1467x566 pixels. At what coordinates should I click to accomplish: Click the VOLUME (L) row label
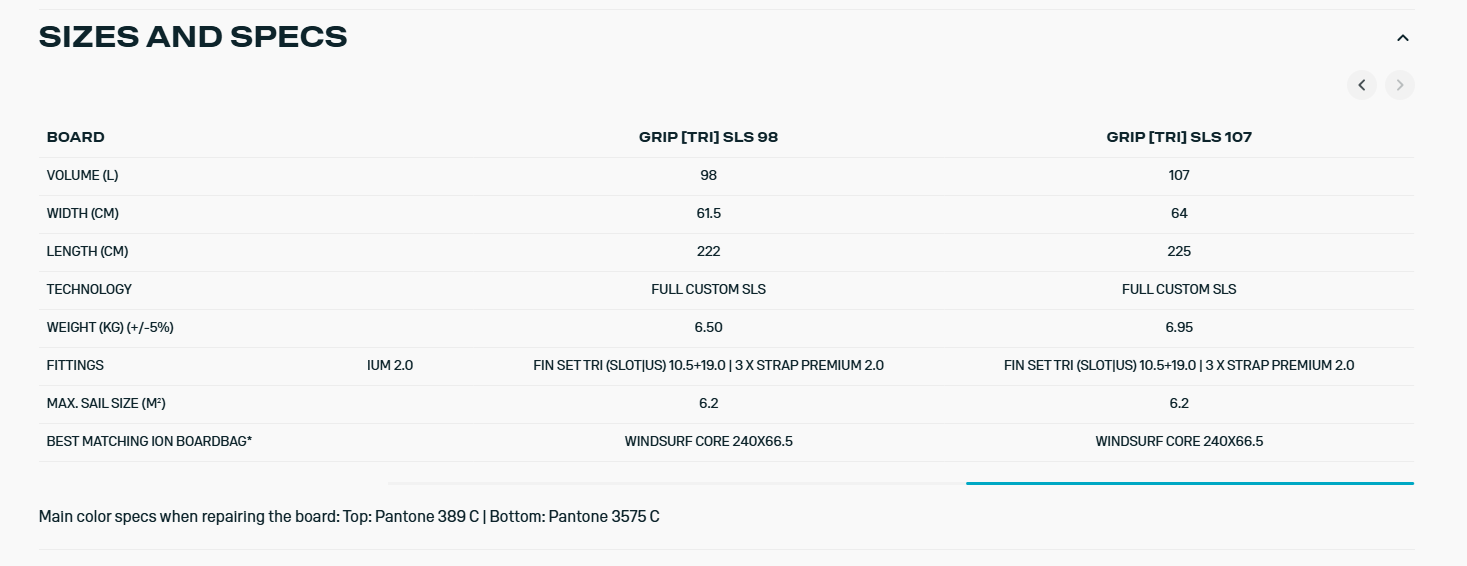click(82, 175)
